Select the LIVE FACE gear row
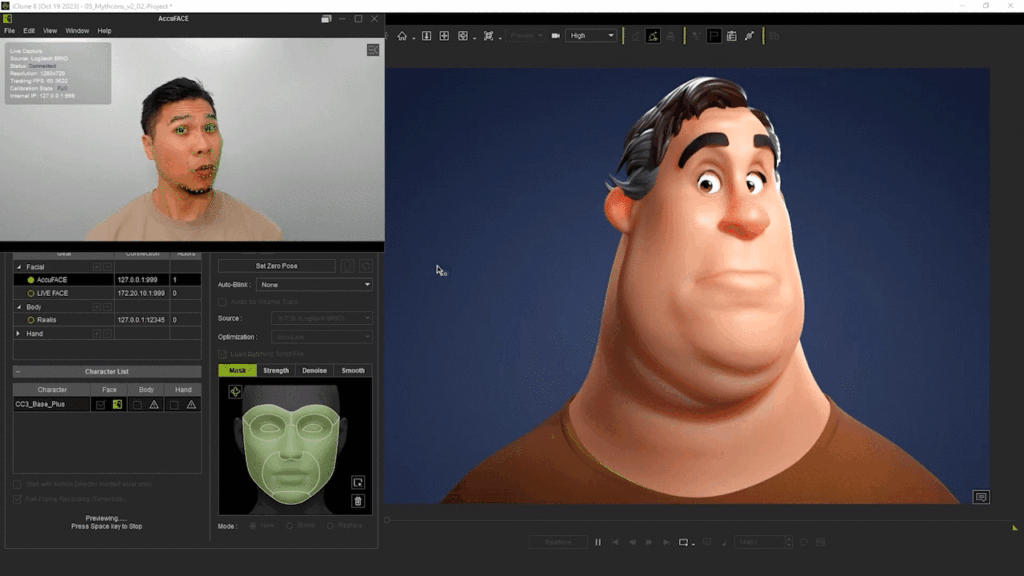This screenshot has height=576, width=1024. 107,293
